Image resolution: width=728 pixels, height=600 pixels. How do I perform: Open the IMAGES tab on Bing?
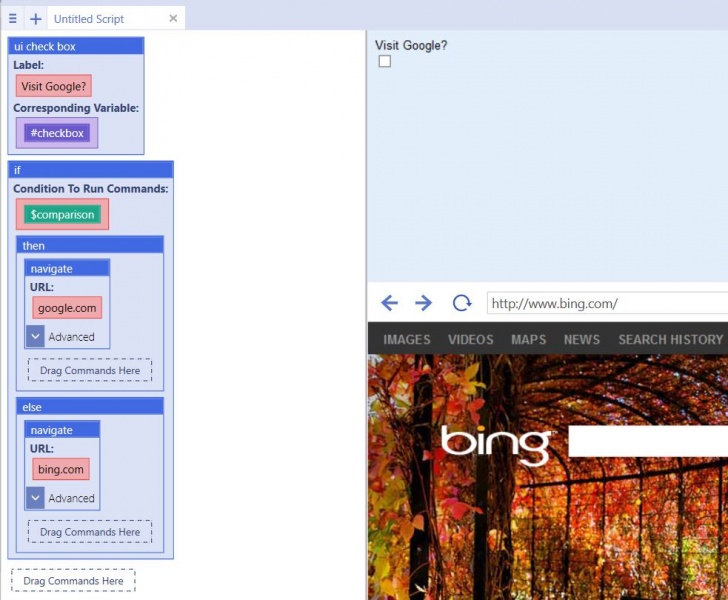tap(407, 339)
